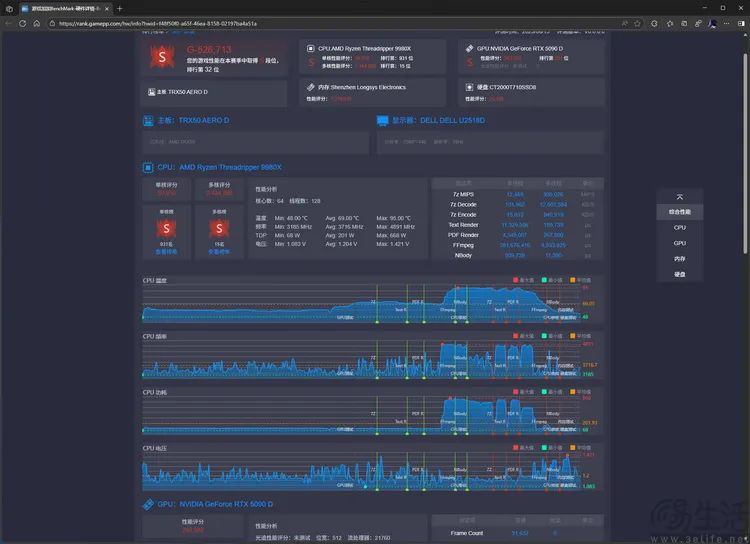
Task: Click the motherboard section header icon
Action: pyautogui.click(x=148, y=121)
